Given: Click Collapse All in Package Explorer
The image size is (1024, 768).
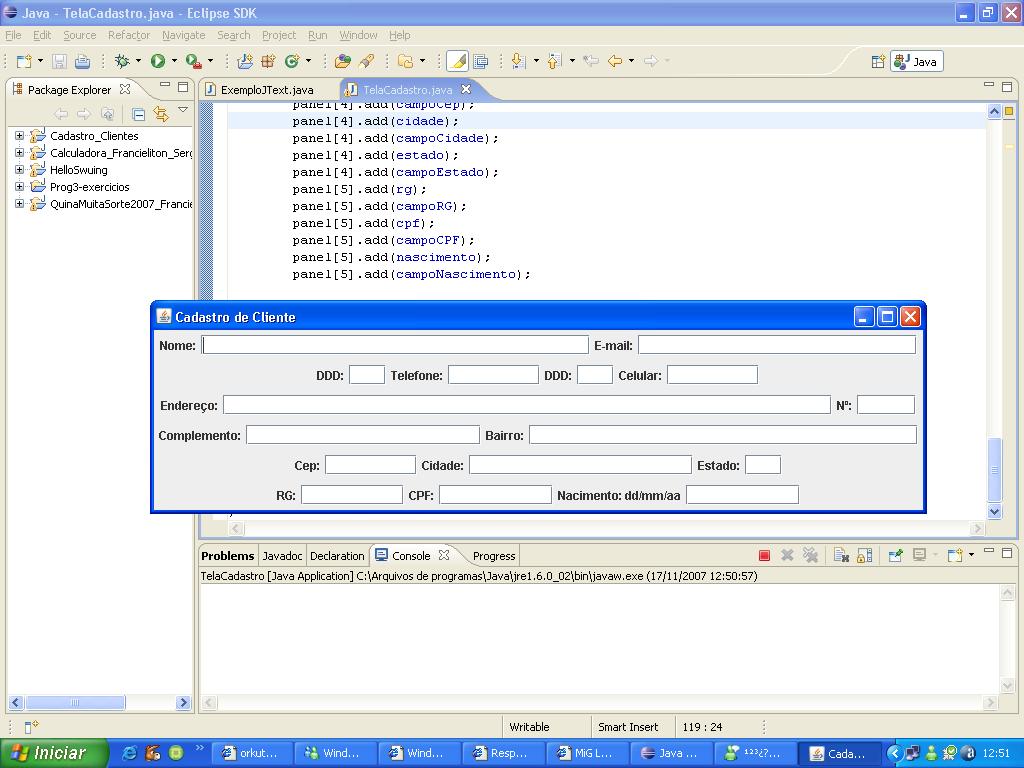Looking at the screenshot, I should click(139, 114).
